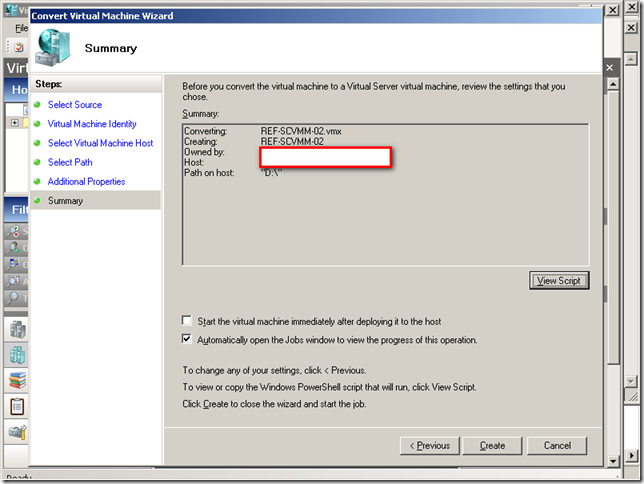Open the Hosts view icon in the background navigation
The width and height of the screenshot is (644, 484).
17,330
